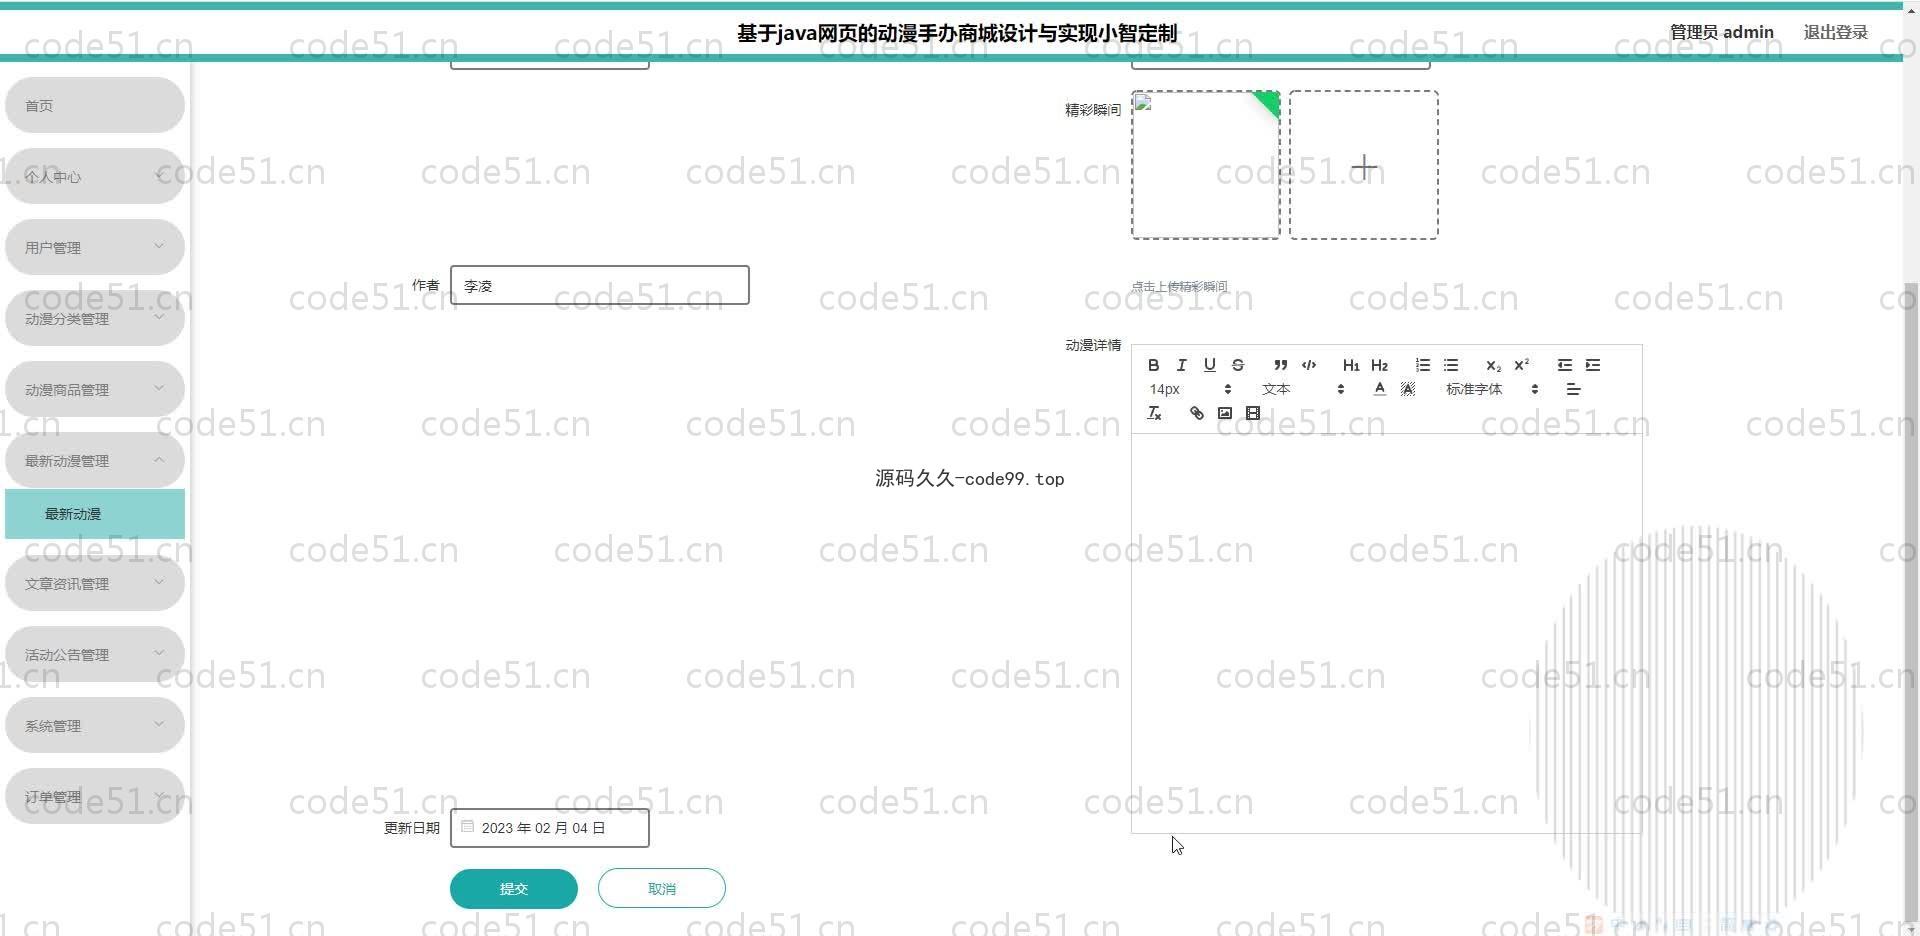
Task: Insert a blockquote with the quote icon
Action: click(1280, 365)
